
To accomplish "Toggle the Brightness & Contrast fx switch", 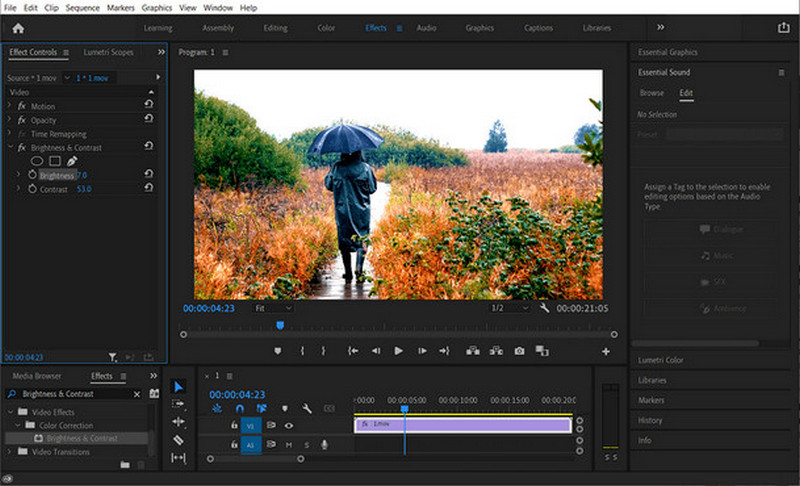I will (x=22, y=147).
